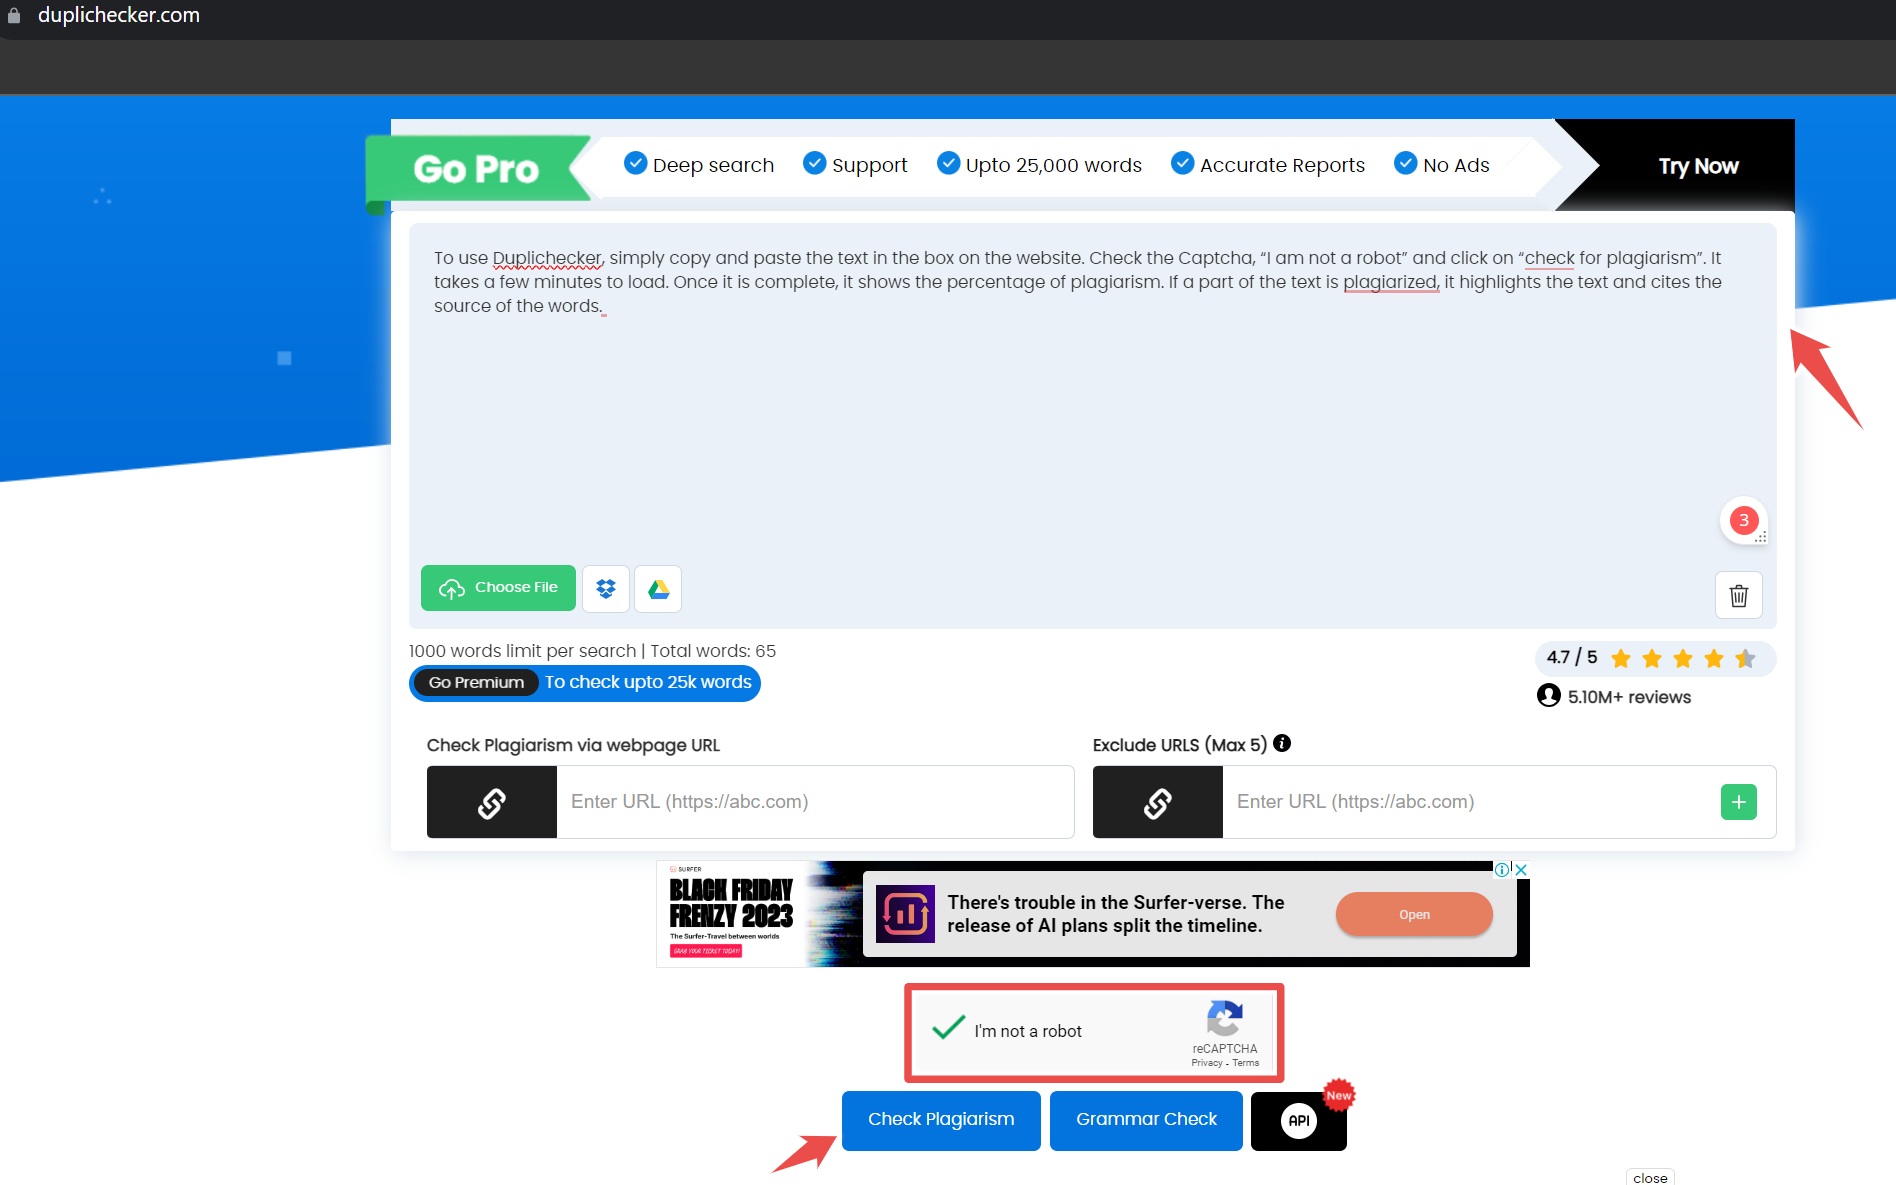Click the red number 3 grammar badge
Screen dimensions: 1896x1185
tap(1744, 520)
